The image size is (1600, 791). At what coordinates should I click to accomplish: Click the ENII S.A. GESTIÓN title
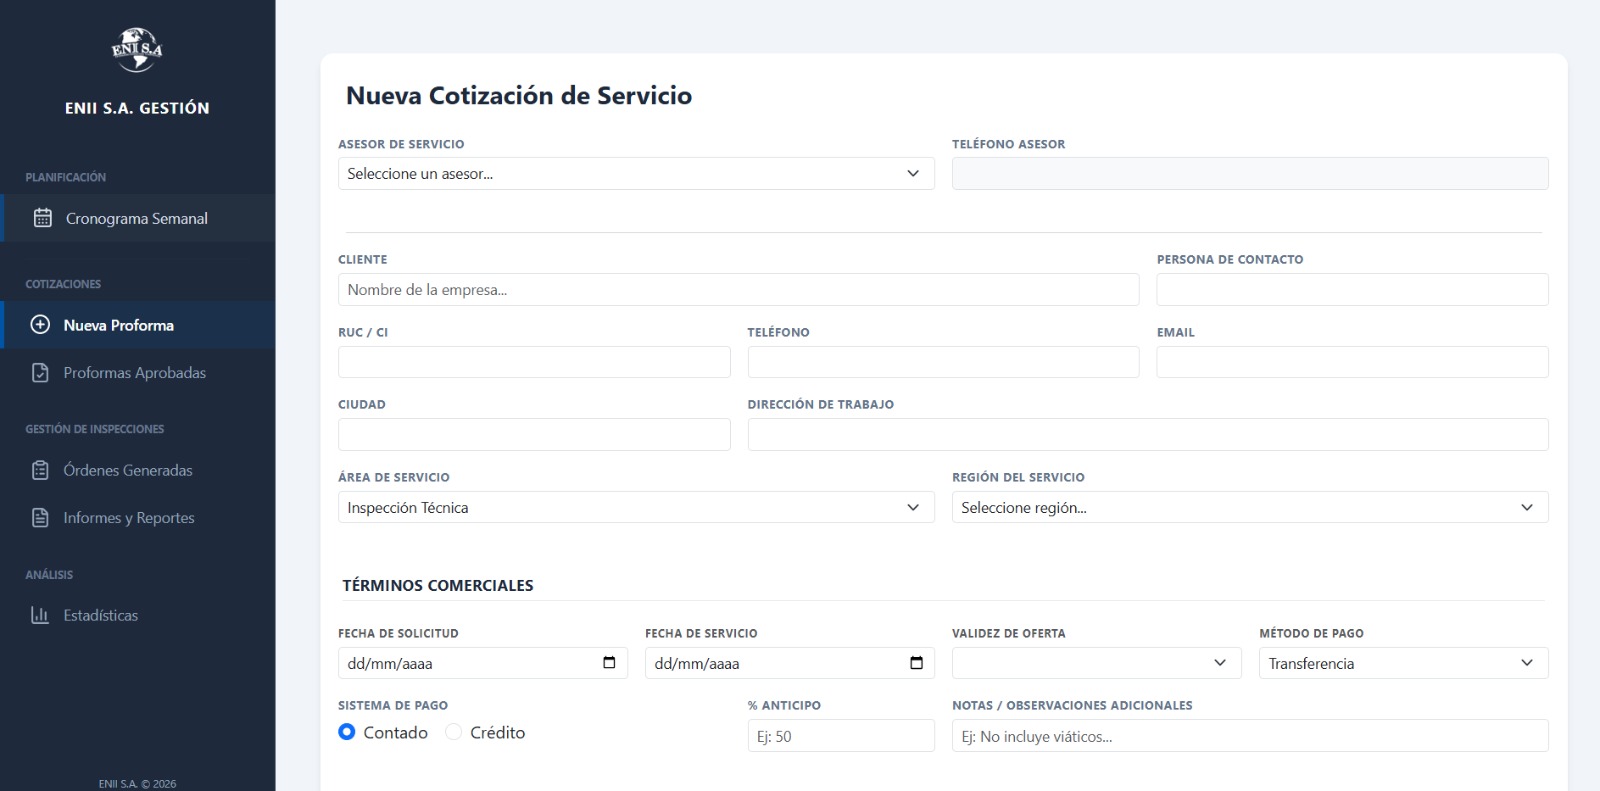click(137, 108)
